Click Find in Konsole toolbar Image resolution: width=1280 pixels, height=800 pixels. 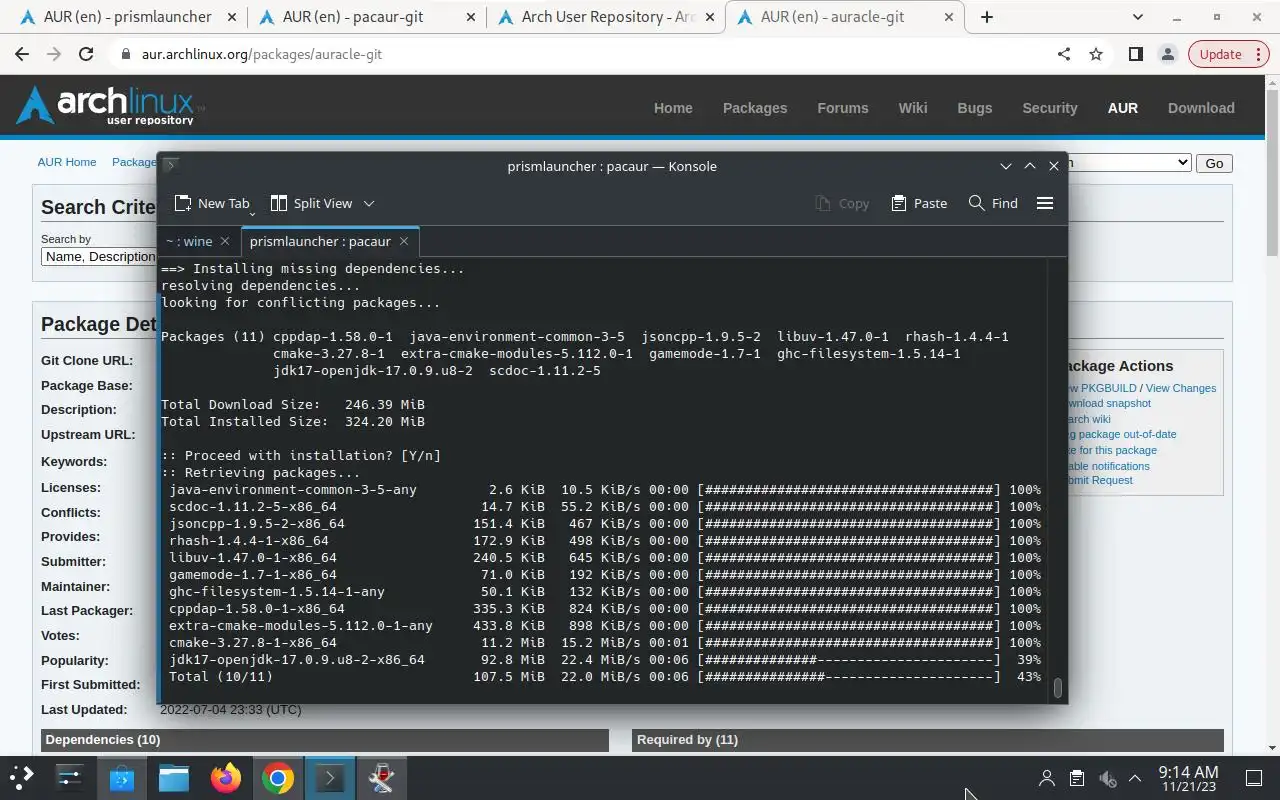click(993, 203)
